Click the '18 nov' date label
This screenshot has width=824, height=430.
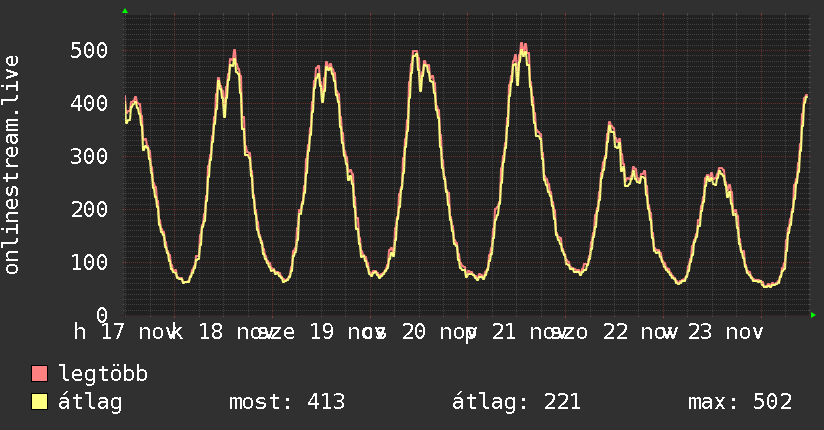[235, 332]
